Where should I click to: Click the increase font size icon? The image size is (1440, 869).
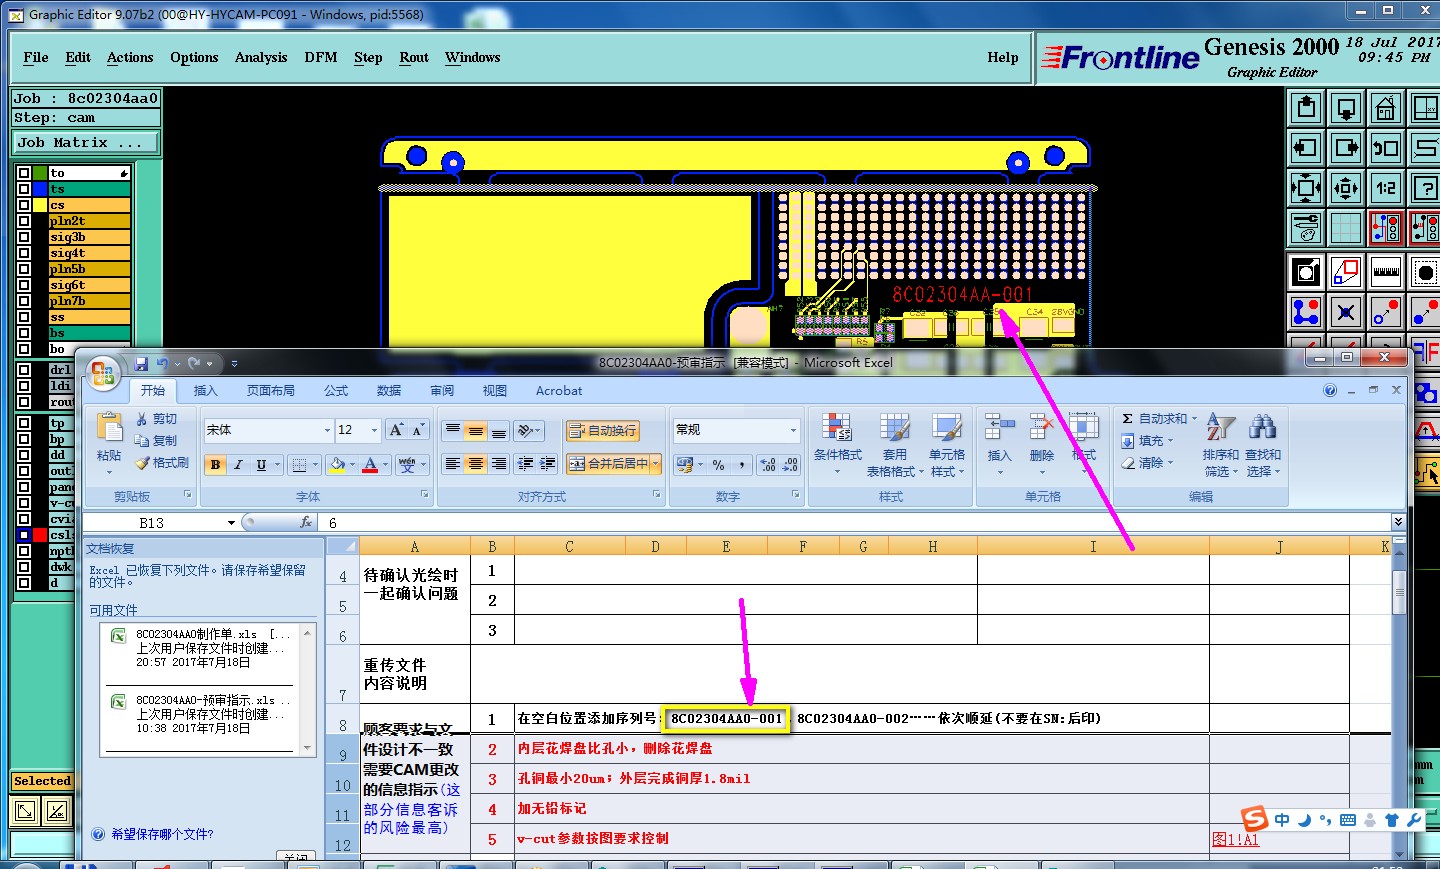(396, 430)
